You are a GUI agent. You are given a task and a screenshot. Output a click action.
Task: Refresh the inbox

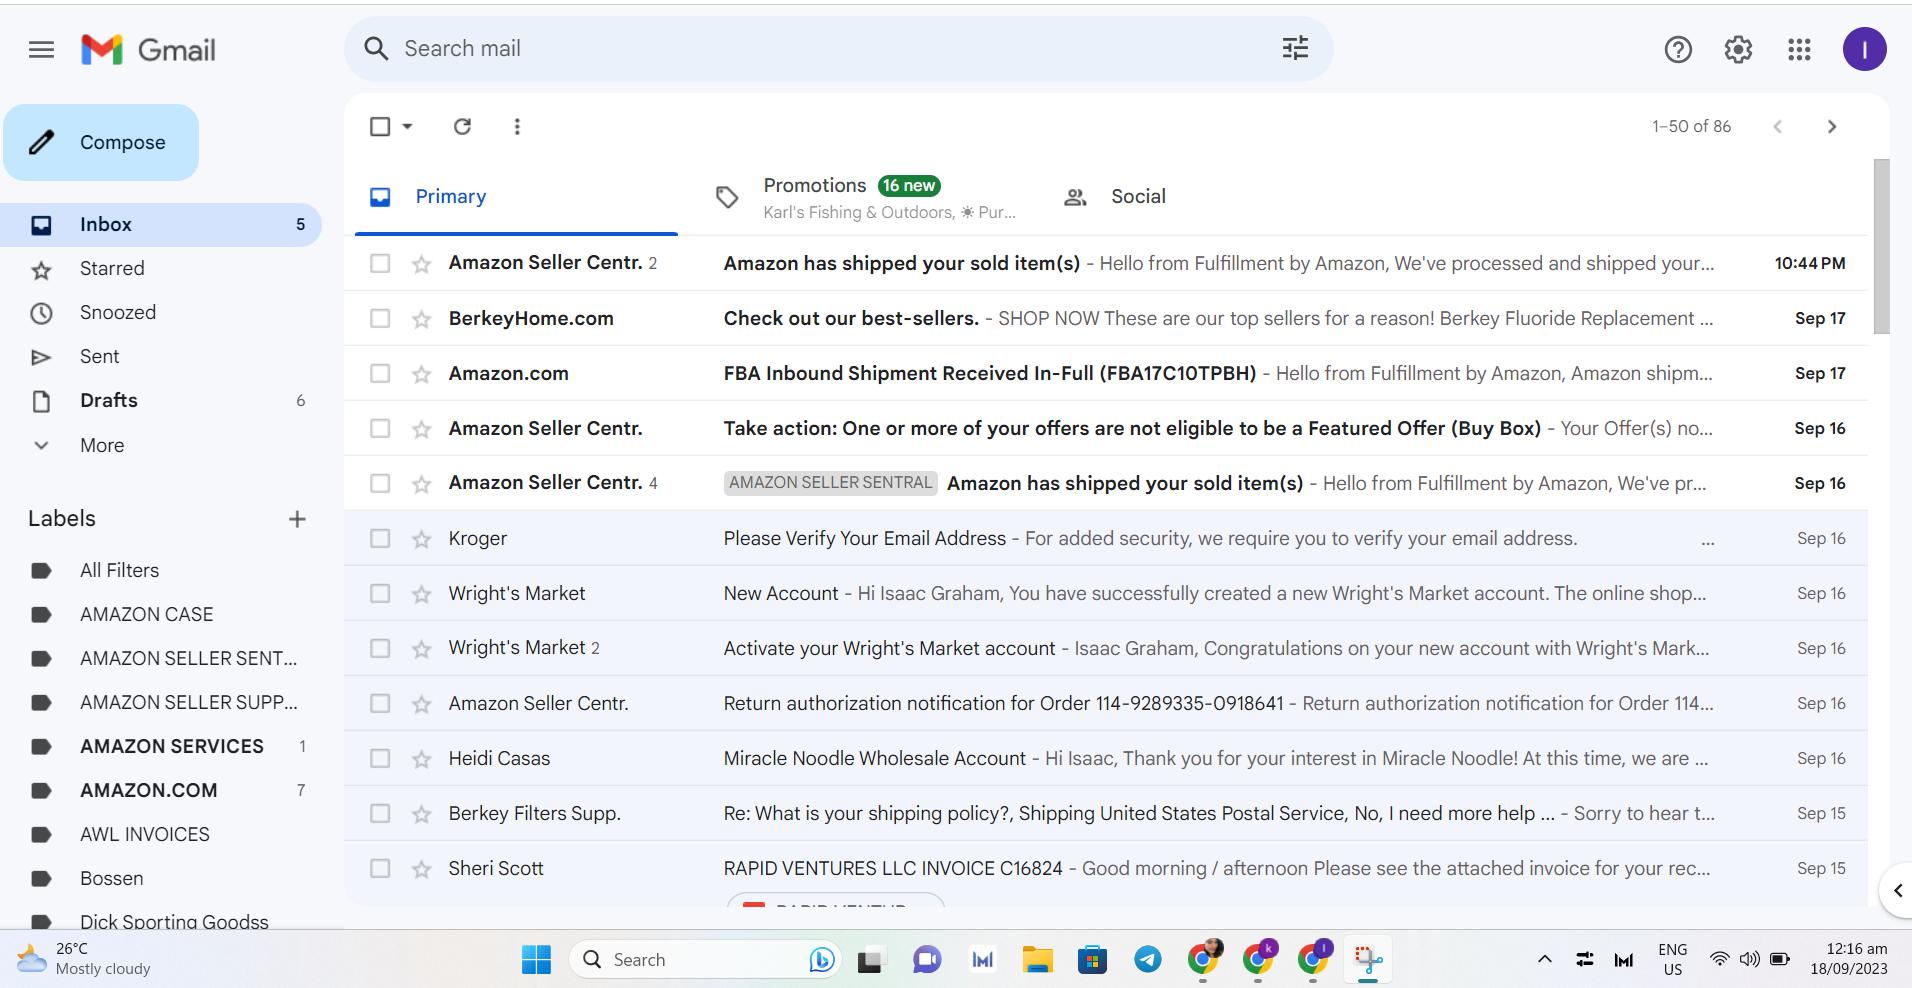(x=462, y=126)
